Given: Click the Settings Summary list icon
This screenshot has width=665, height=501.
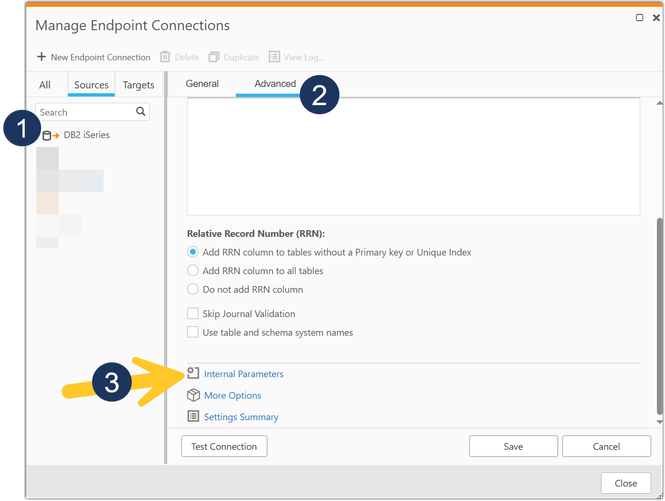Looking at the screenshot, I should (x=195, y=417).
